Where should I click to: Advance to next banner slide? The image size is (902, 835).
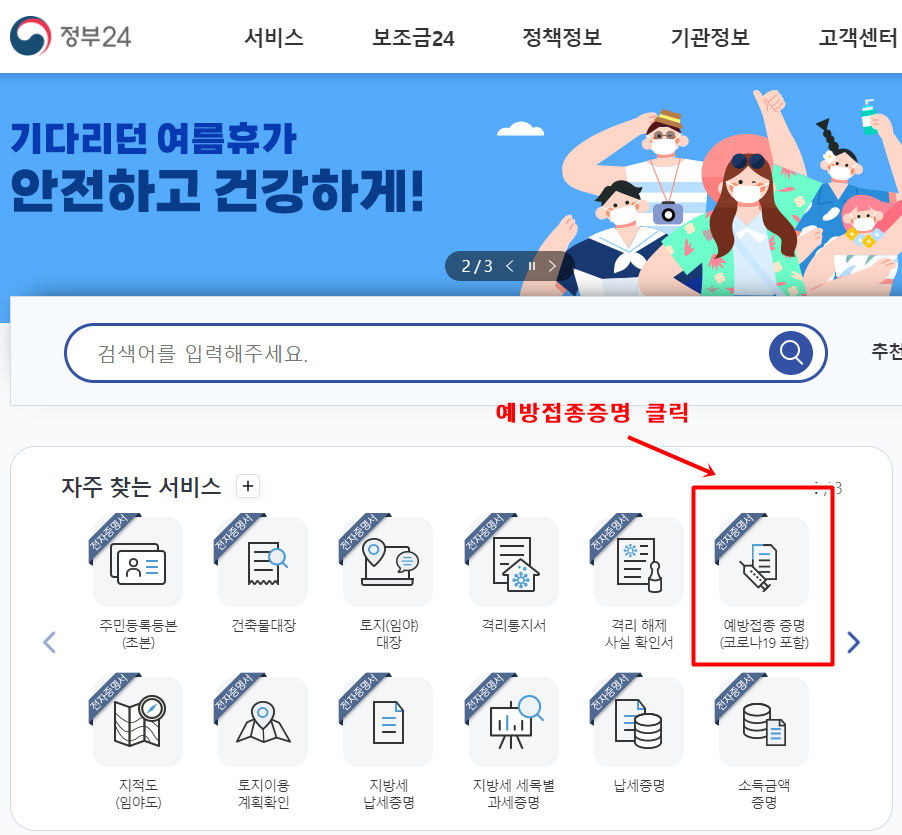[x=552, y=266]
